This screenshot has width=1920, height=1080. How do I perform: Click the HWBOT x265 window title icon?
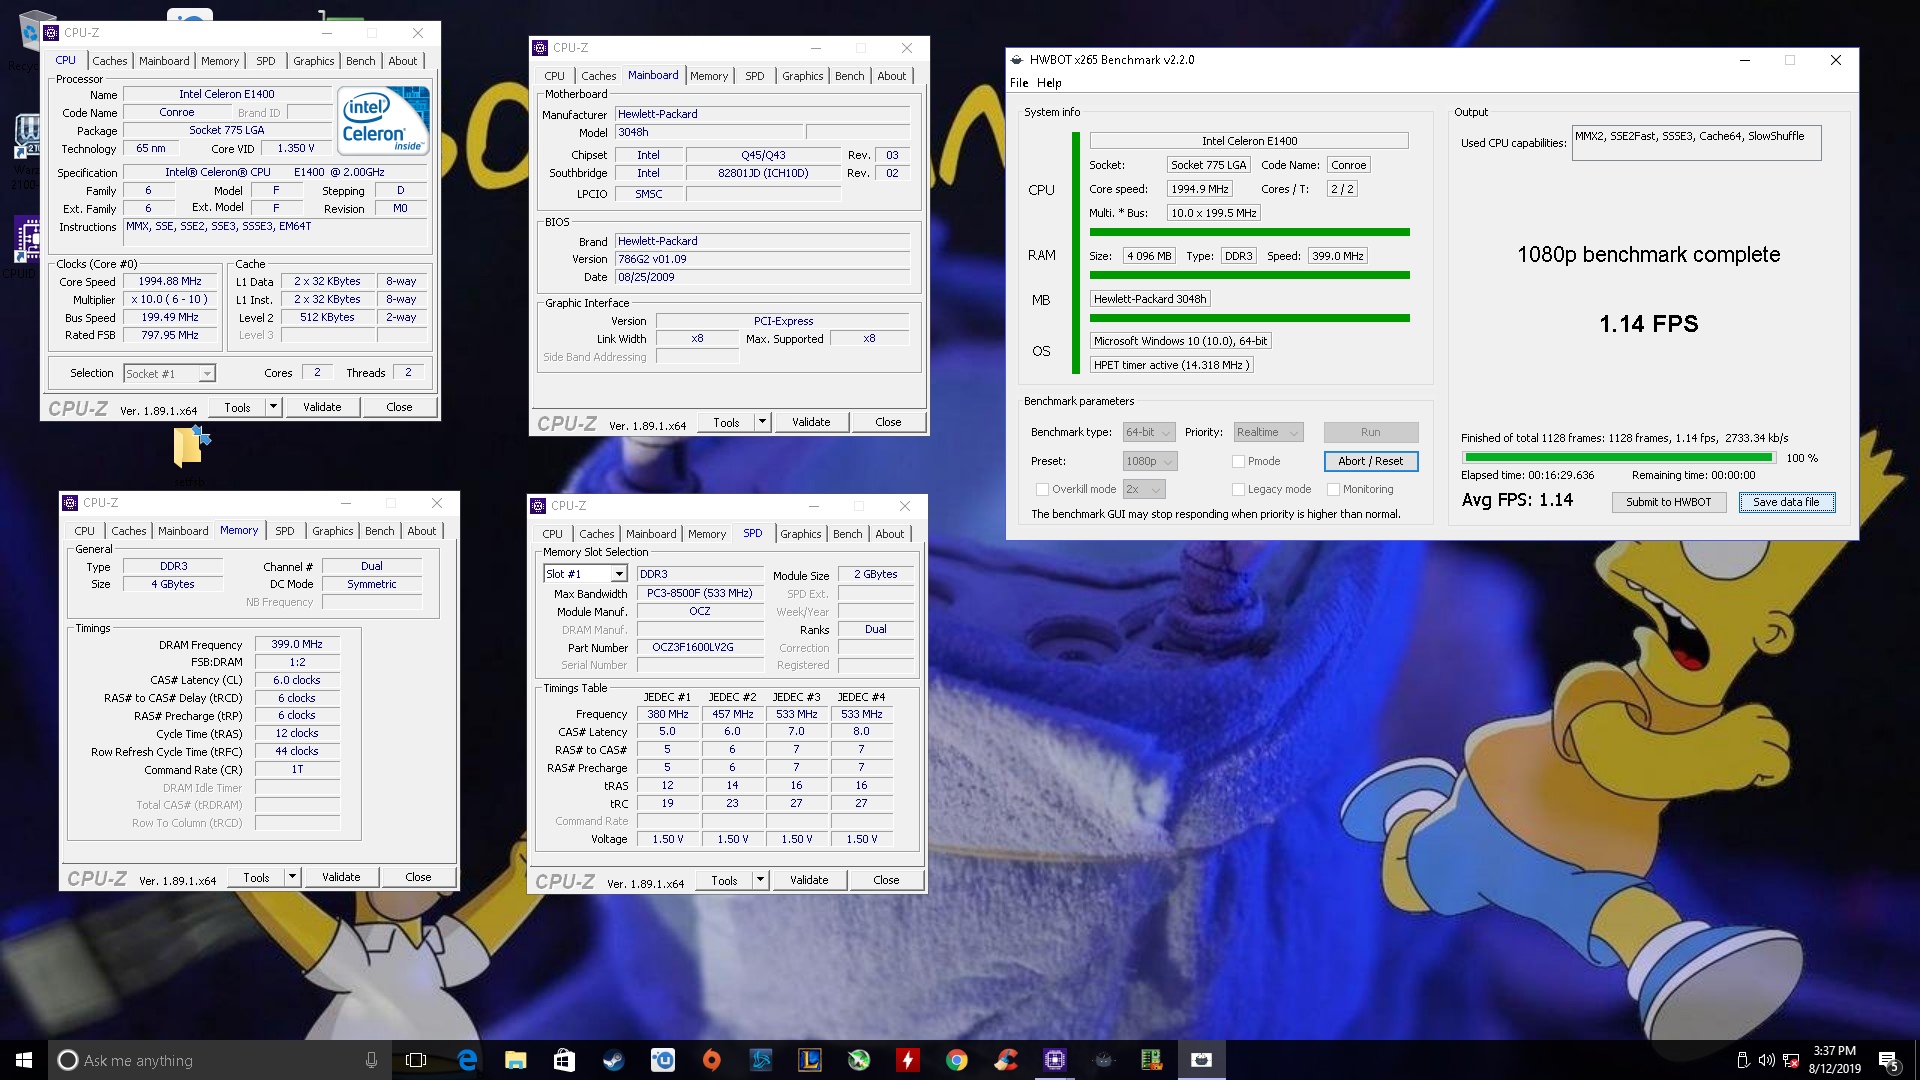click(x=1017, y=60)
